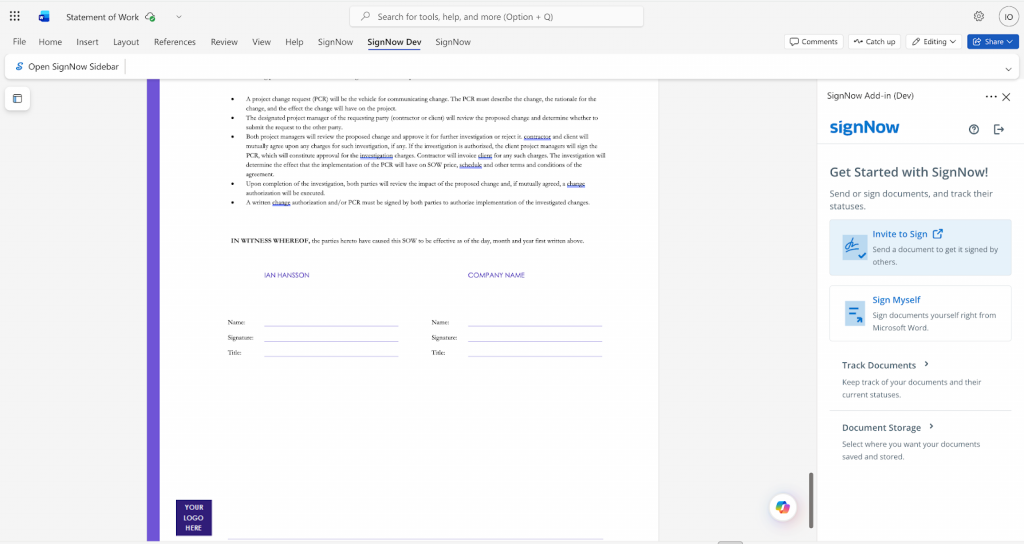Expand the ribbon using the chevron

click(1008, 69)
